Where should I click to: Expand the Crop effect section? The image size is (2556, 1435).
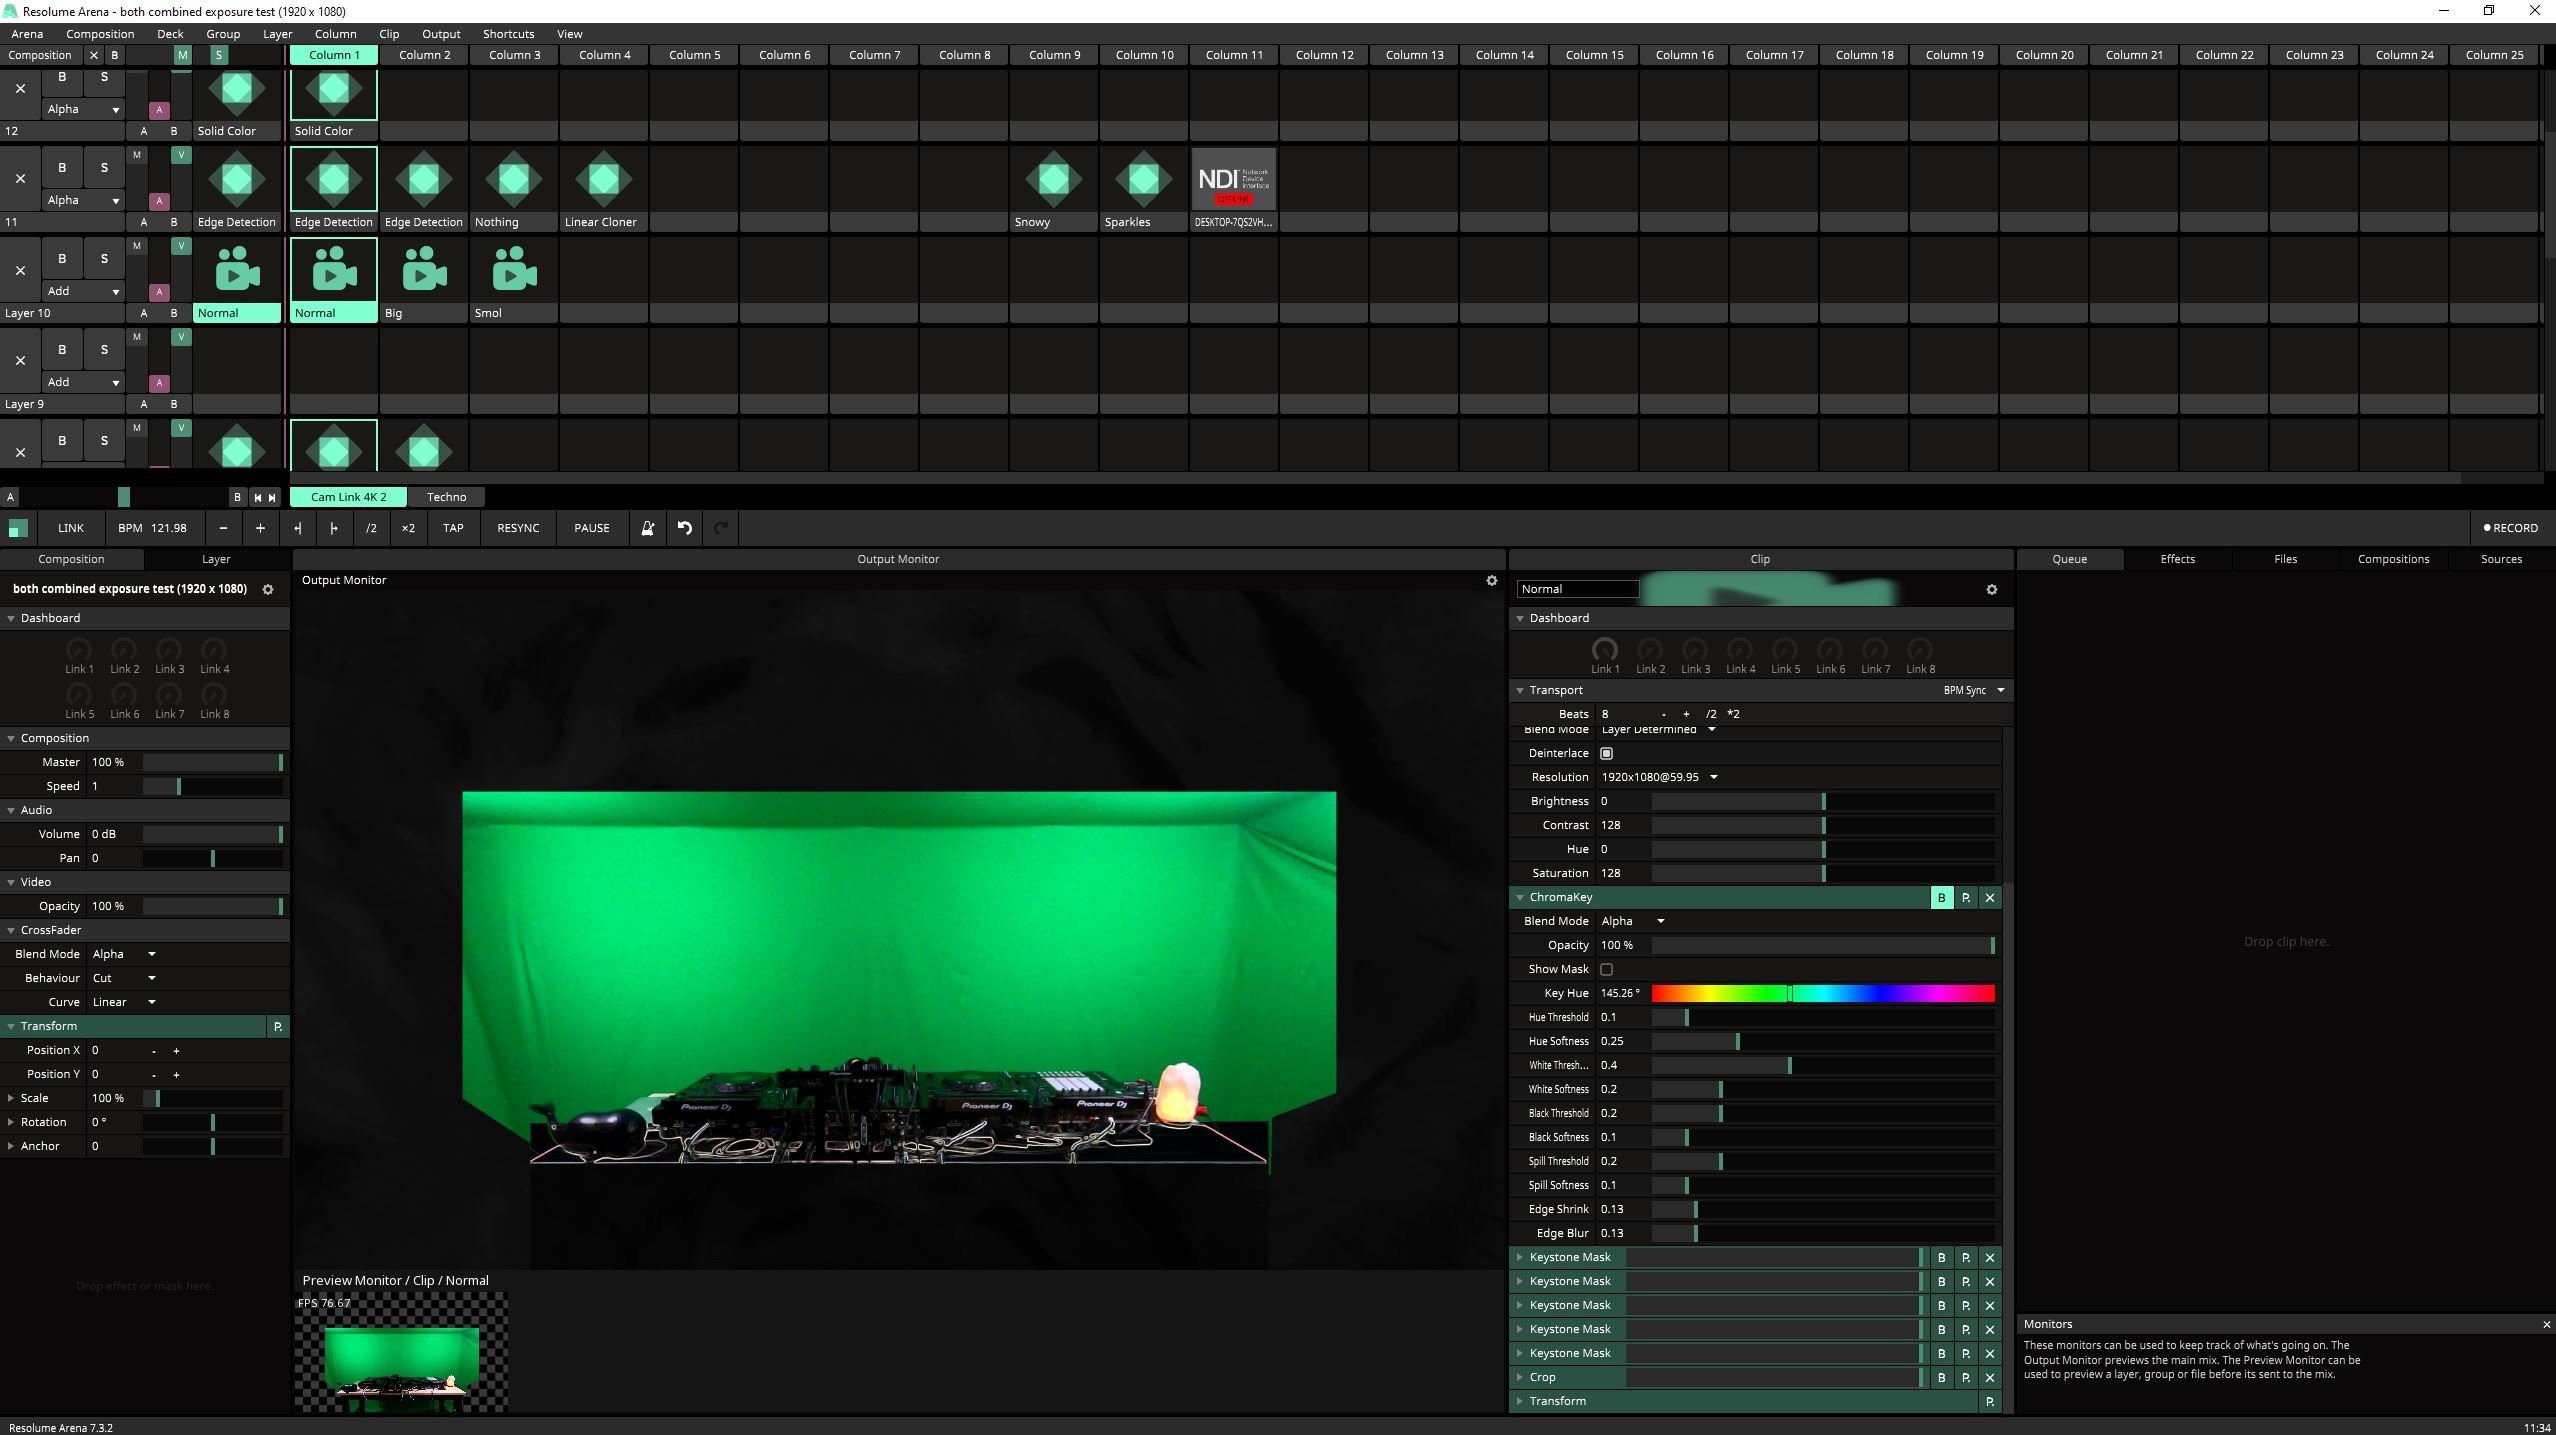tap(1520, 1377)
